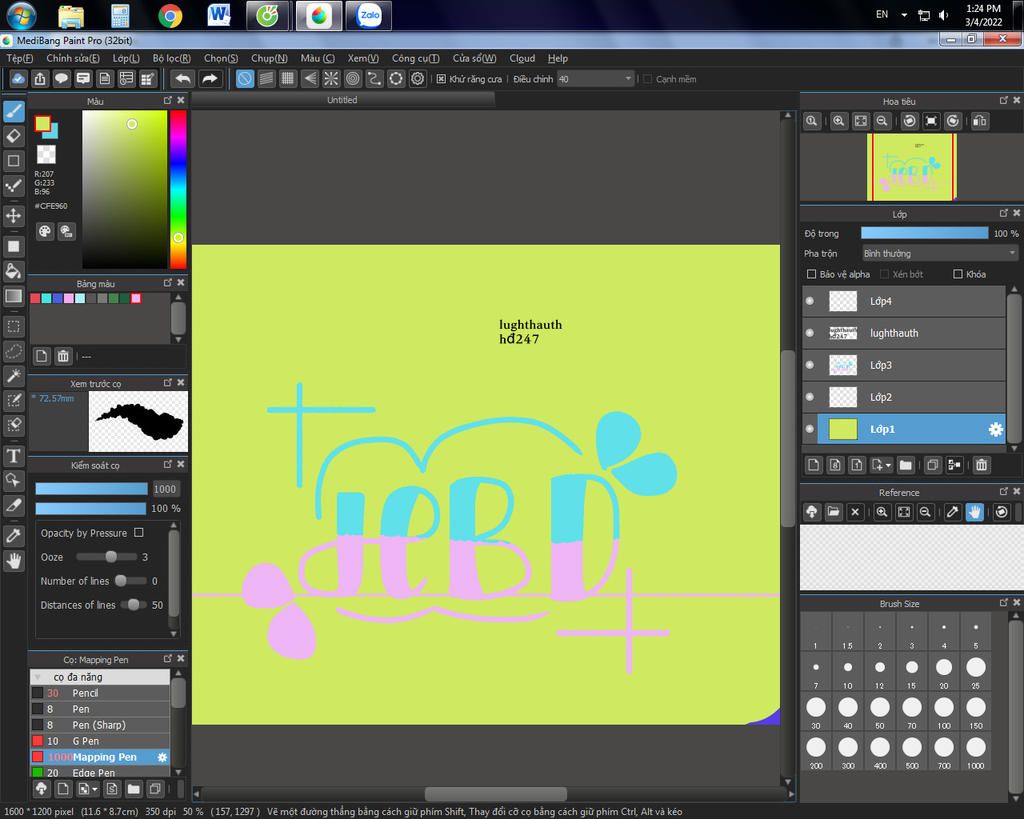Activate the Hand pan tool
The image size is (1024, 819).
click(14, 560)
